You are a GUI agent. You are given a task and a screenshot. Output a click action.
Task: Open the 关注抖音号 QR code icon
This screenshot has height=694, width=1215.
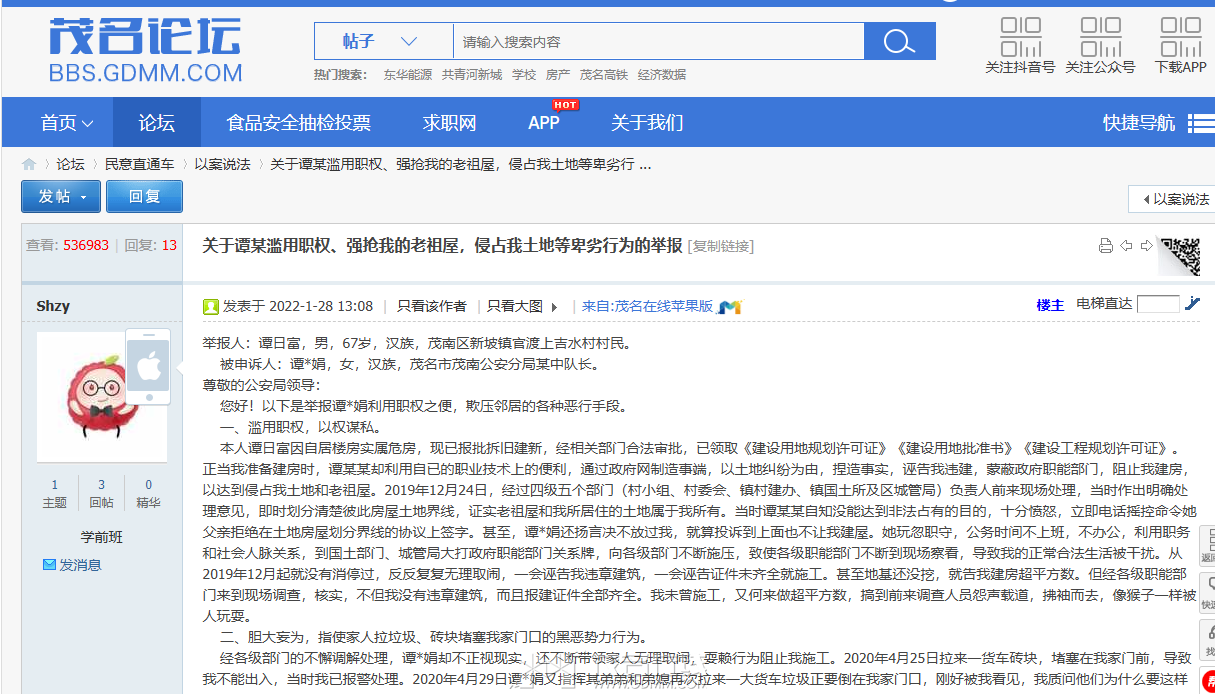click(1020, 37)
